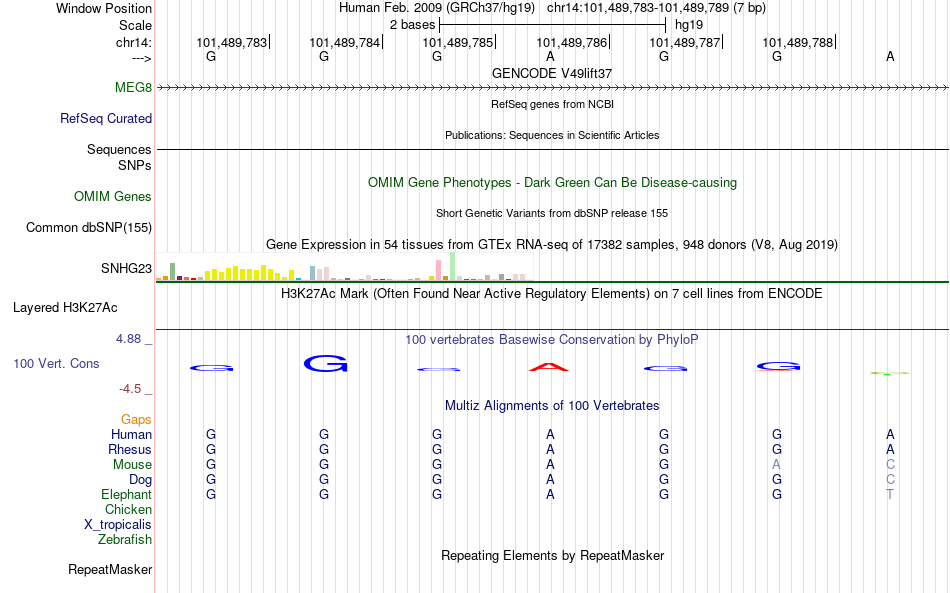
Task: Click Publications: Sequences in Scientific Articles title
Action: coord(552,136)
